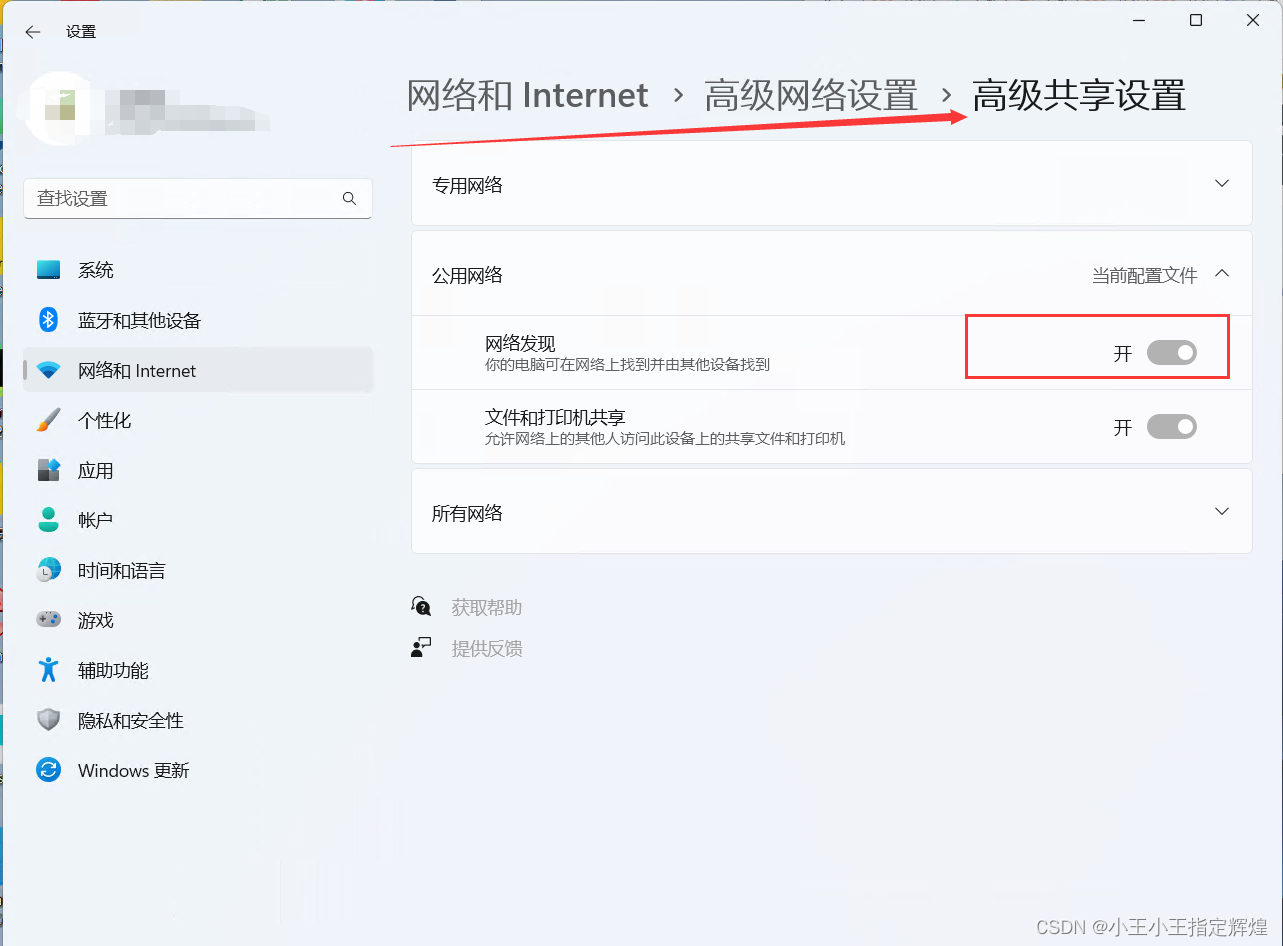The height and width of the screenshot is (946, 1283).
Task: Click the 游戏 Xbox icon in sidebar
Action: point(48,620)
